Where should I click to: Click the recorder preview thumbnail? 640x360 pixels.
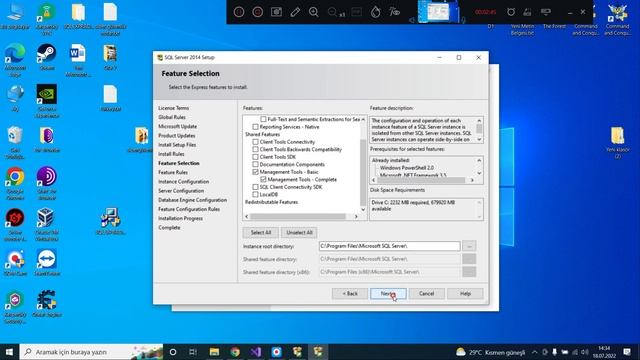click(x=438, y=12)
